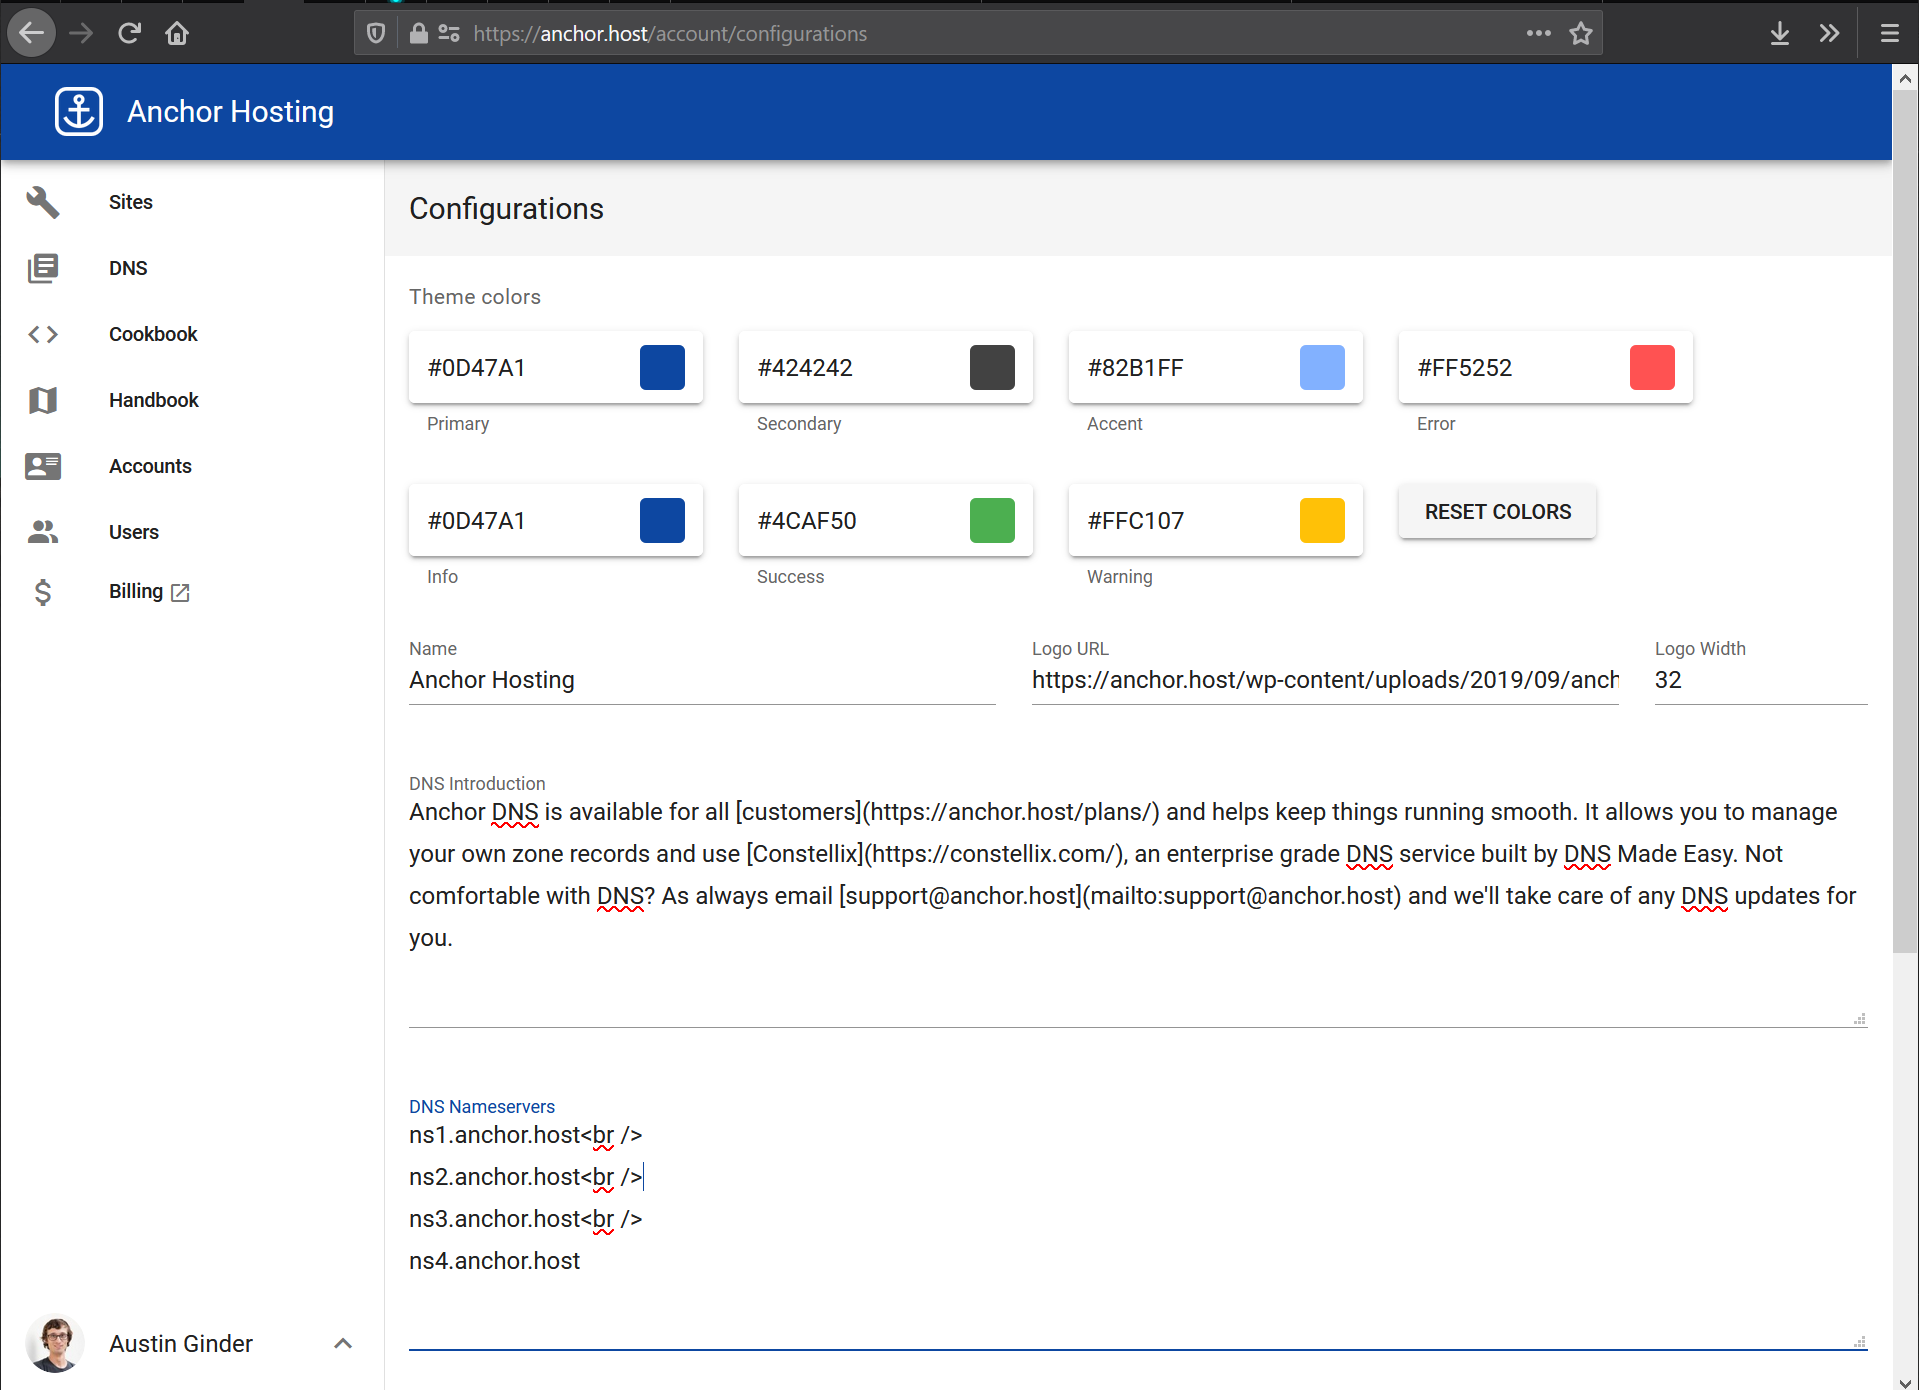Image resolution: width=1919 pixels, height=1390 pixels.
Task: Open the site permissions icon in address bar
Action: 449,33
